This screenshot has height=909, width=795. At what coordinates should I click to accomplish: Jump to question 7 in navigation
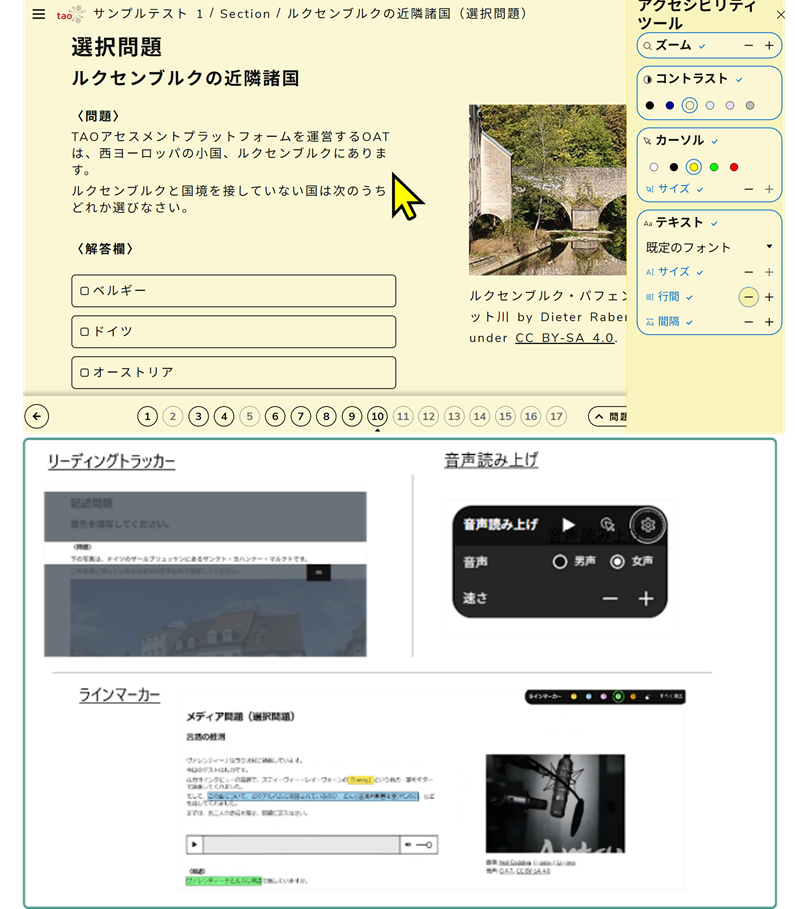click(x=301, y=417)
